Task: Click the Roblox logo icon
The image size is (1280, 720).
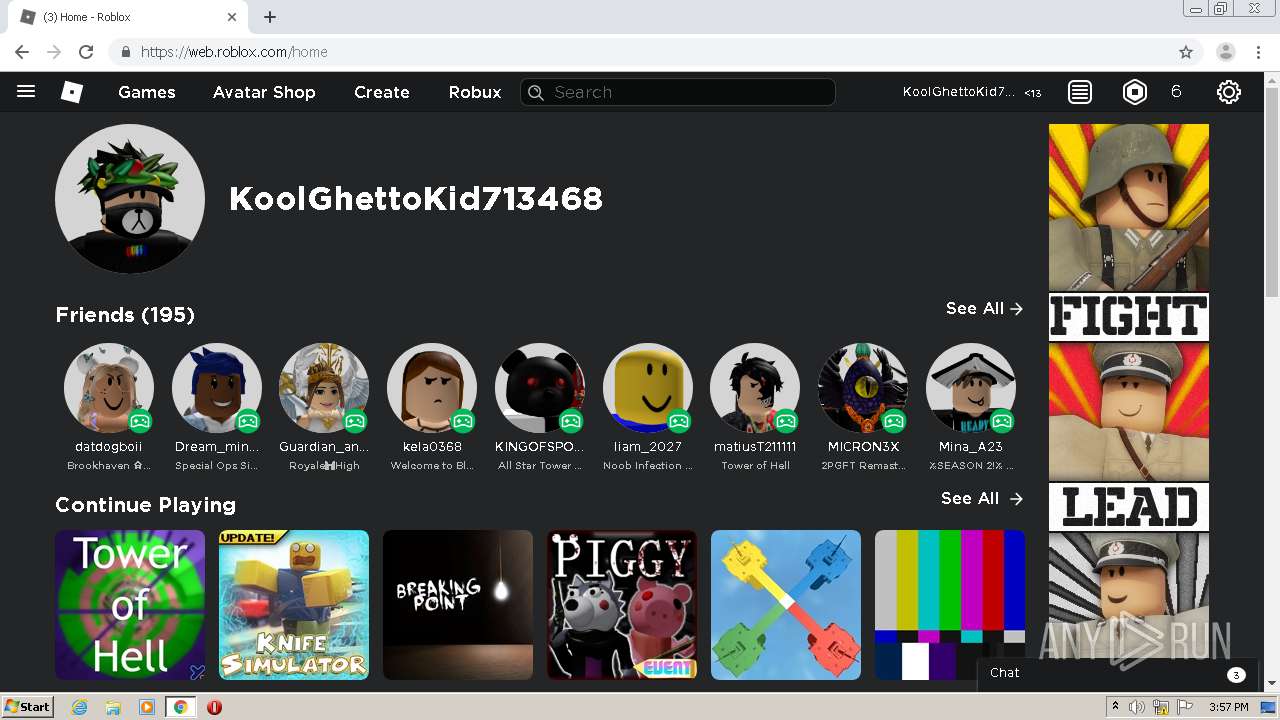Action: click(x=72, y=92)
